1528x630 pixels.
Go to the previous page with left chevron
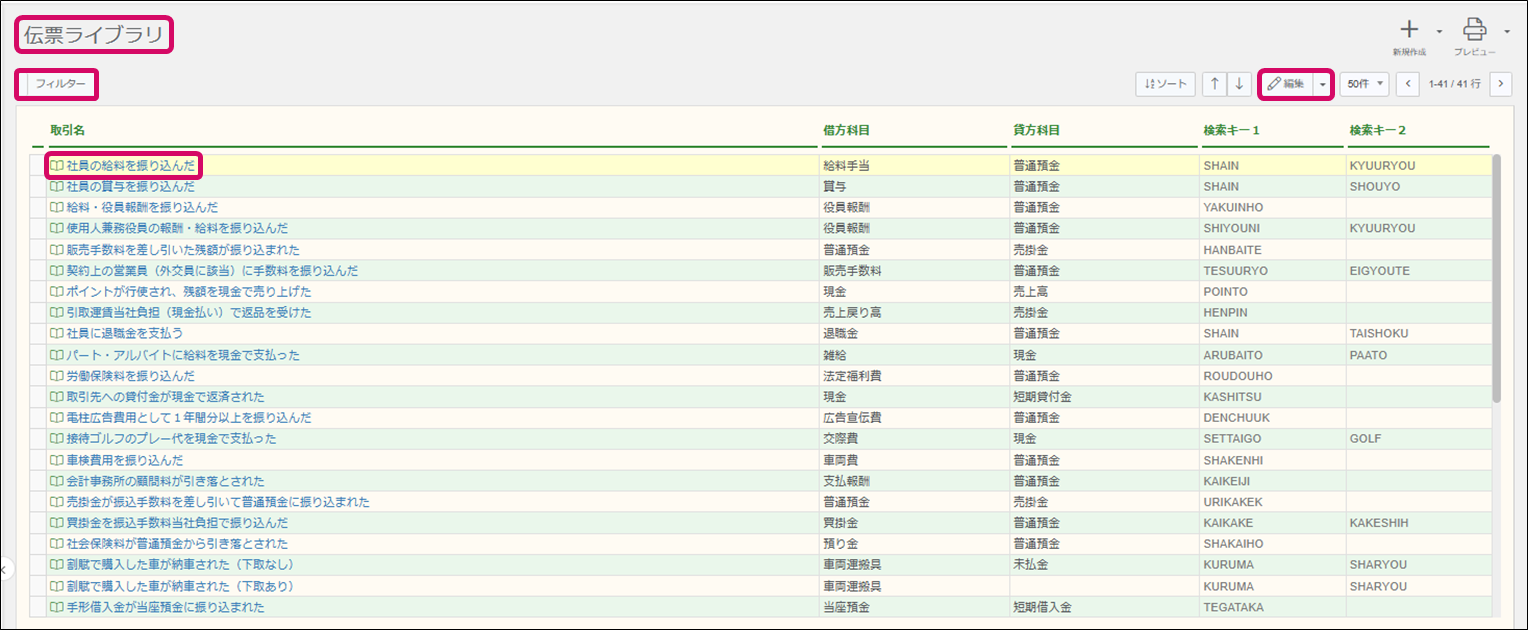click(x=1408, y=84)
